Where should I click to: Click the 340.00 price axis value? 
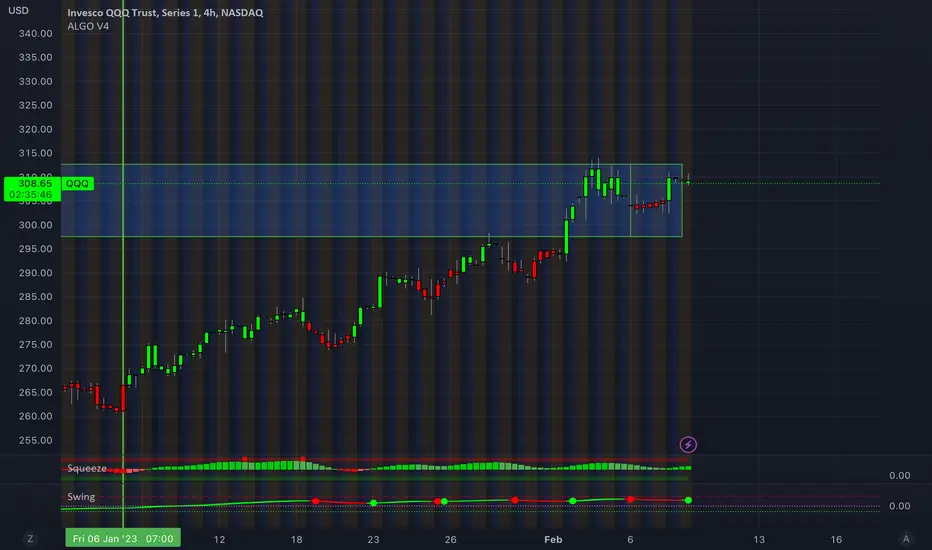[35, 34]
